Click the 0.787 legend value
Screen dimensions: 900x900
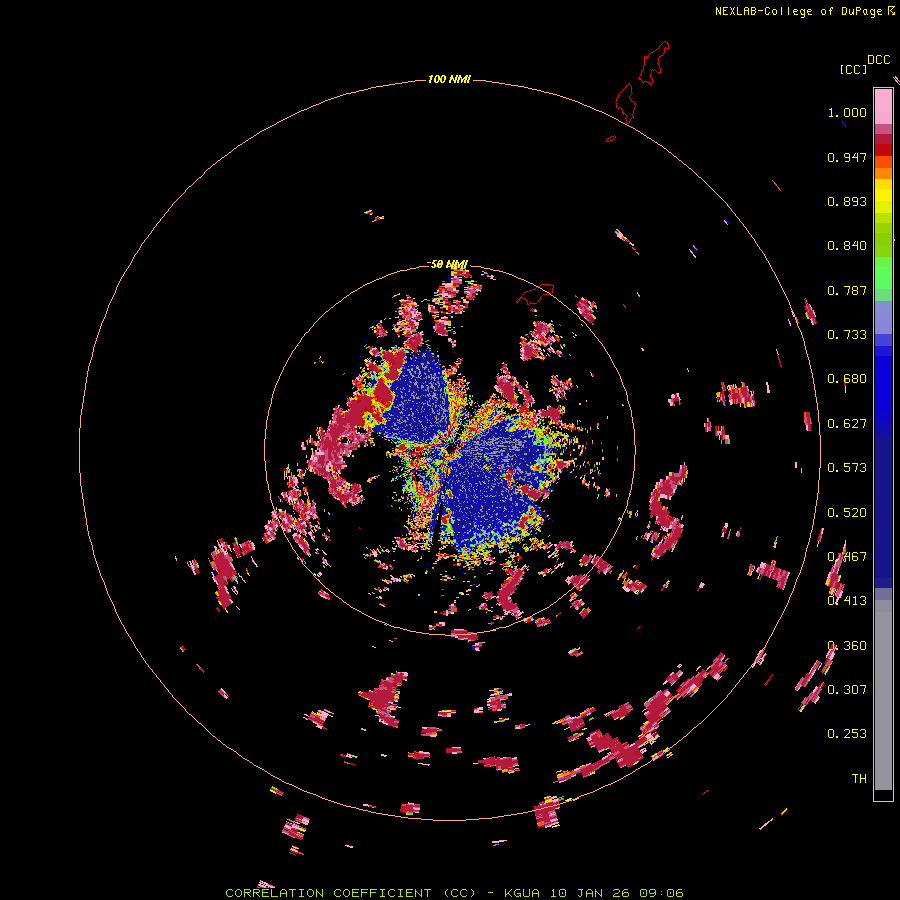[x=847, y=290]
